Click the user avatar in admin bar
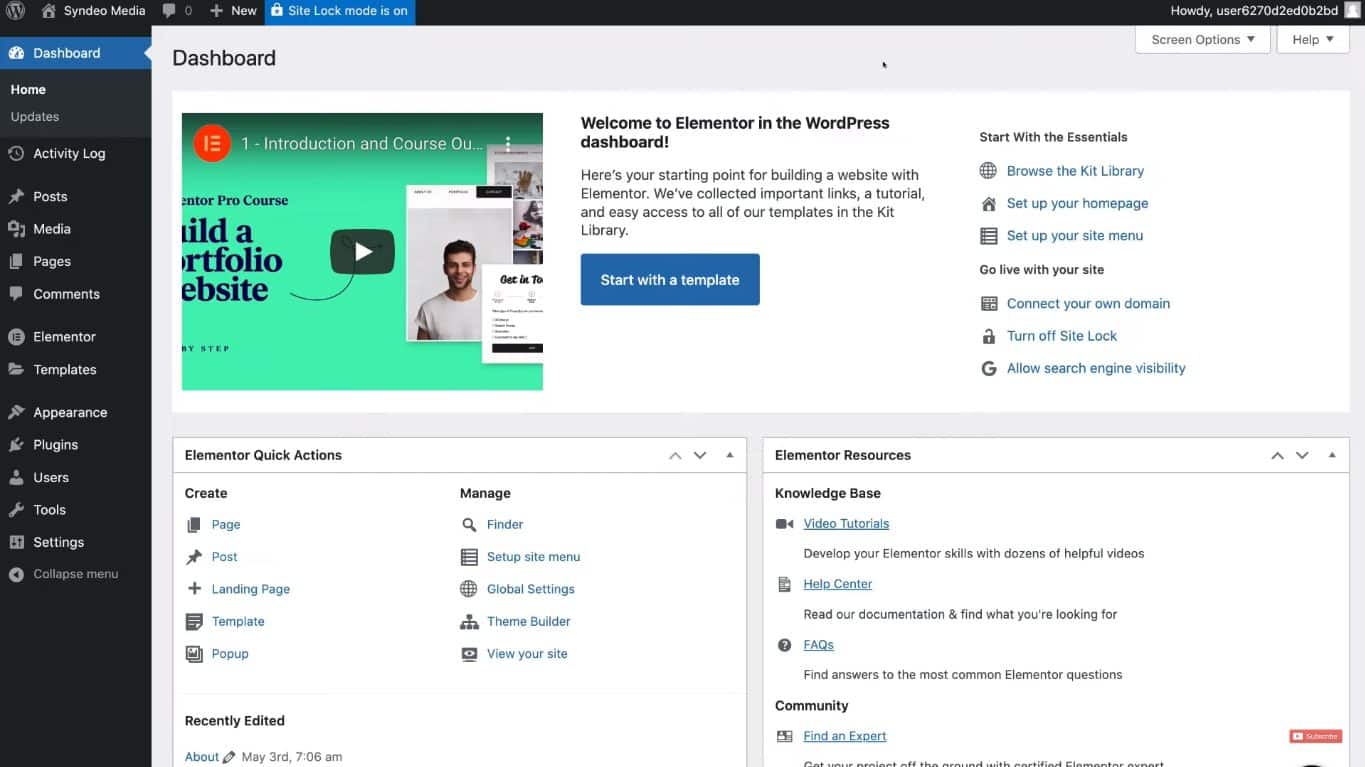This screenshot has width=1365, height=767. pyautogui.click(x=1352, y=11)
